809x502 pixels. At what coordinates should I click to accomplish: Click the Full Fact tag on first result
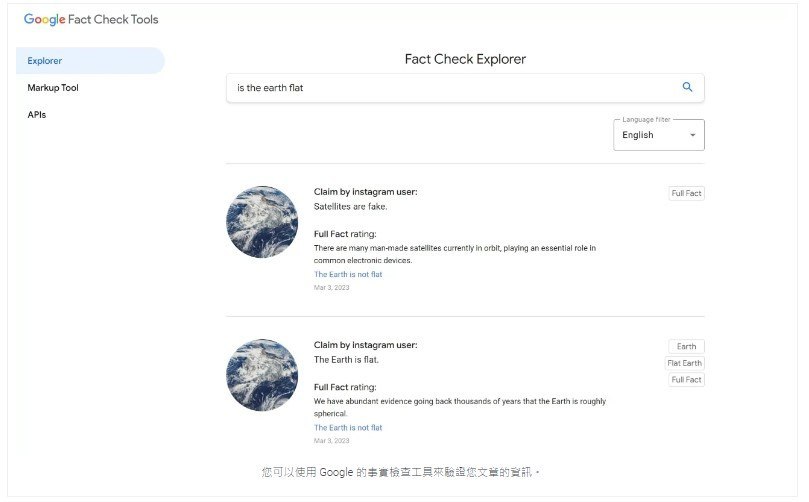pyautogui.click(x=686, y=193)
